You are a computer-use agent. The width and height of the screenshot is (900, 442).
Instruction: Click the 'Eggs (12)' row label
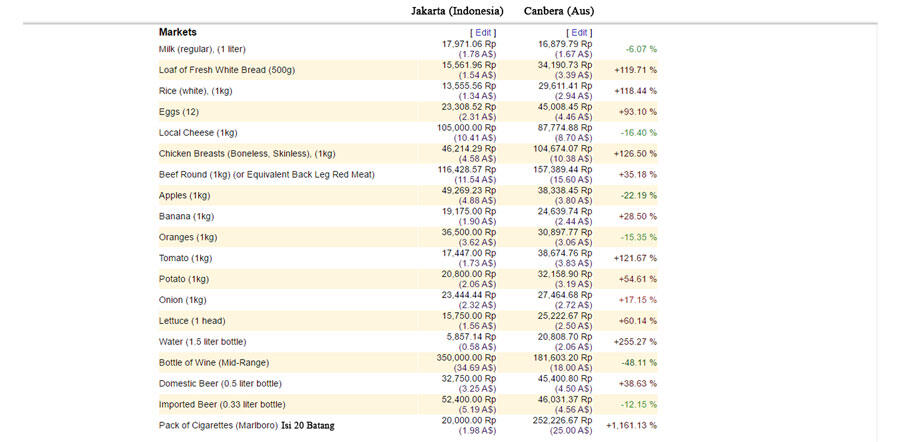coord(179,112)
